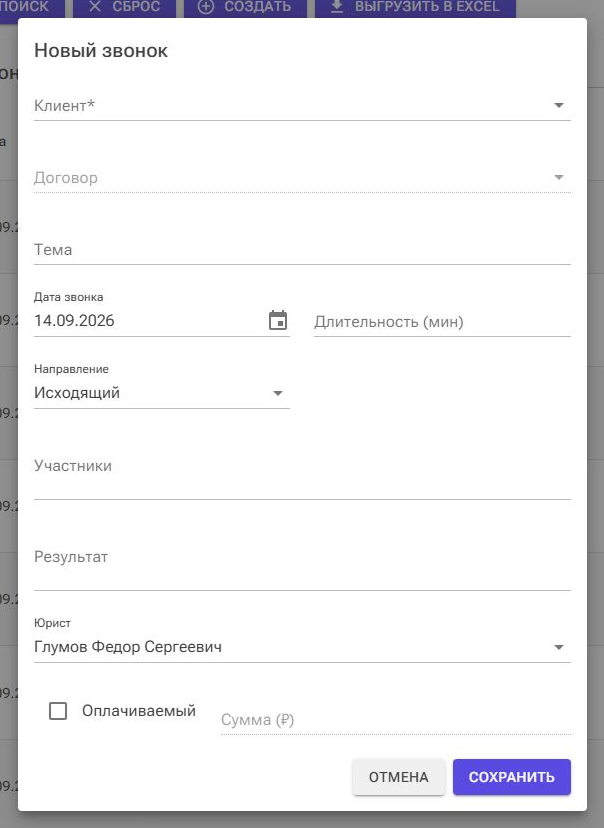Cancel the dialog with ОТМЕНА
The height and width of the screenshot is (828, 604).
[399, 777]
